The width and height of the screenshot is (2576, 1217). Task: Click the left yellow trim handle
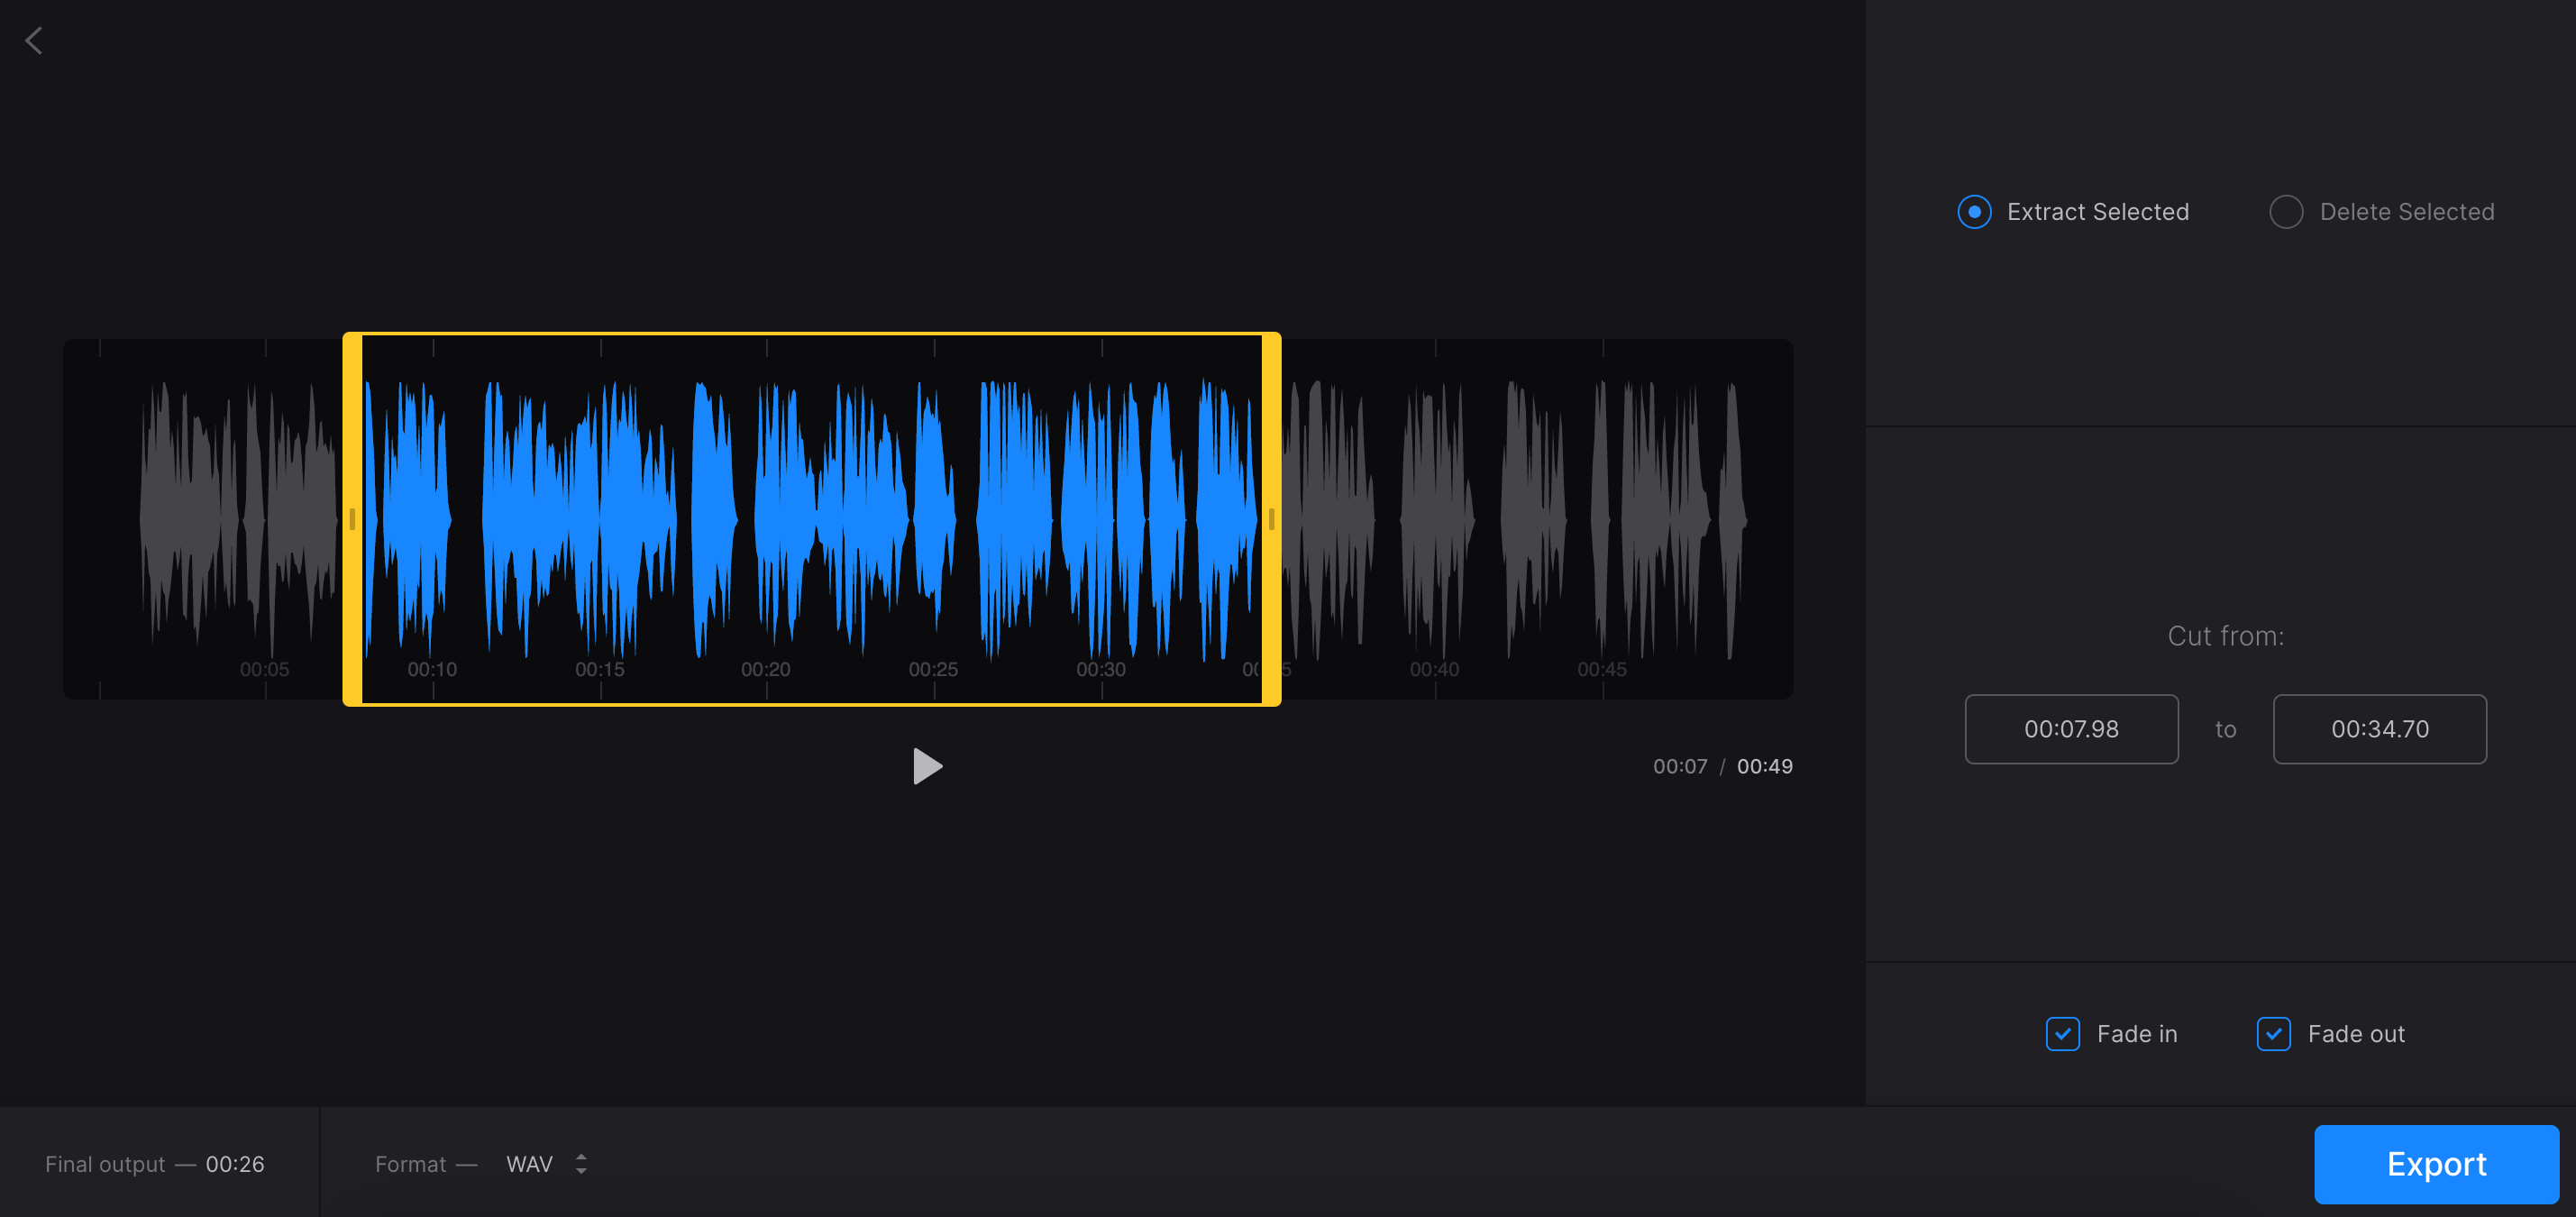pos(353,519)
